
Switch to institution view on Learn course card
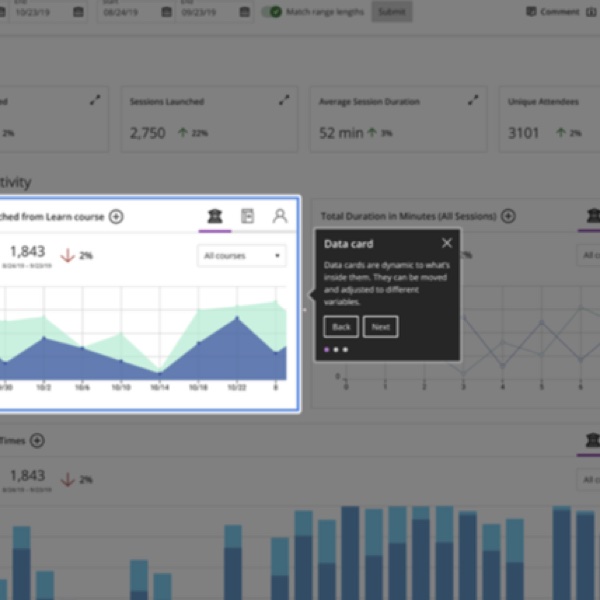click(x=215, y=216)
